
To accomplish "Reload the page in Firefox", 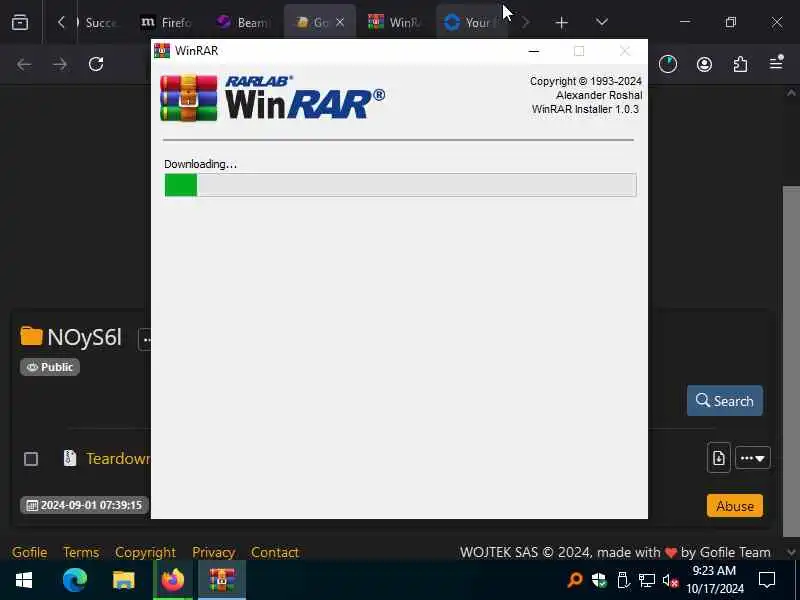I will [x=96, y=64].
